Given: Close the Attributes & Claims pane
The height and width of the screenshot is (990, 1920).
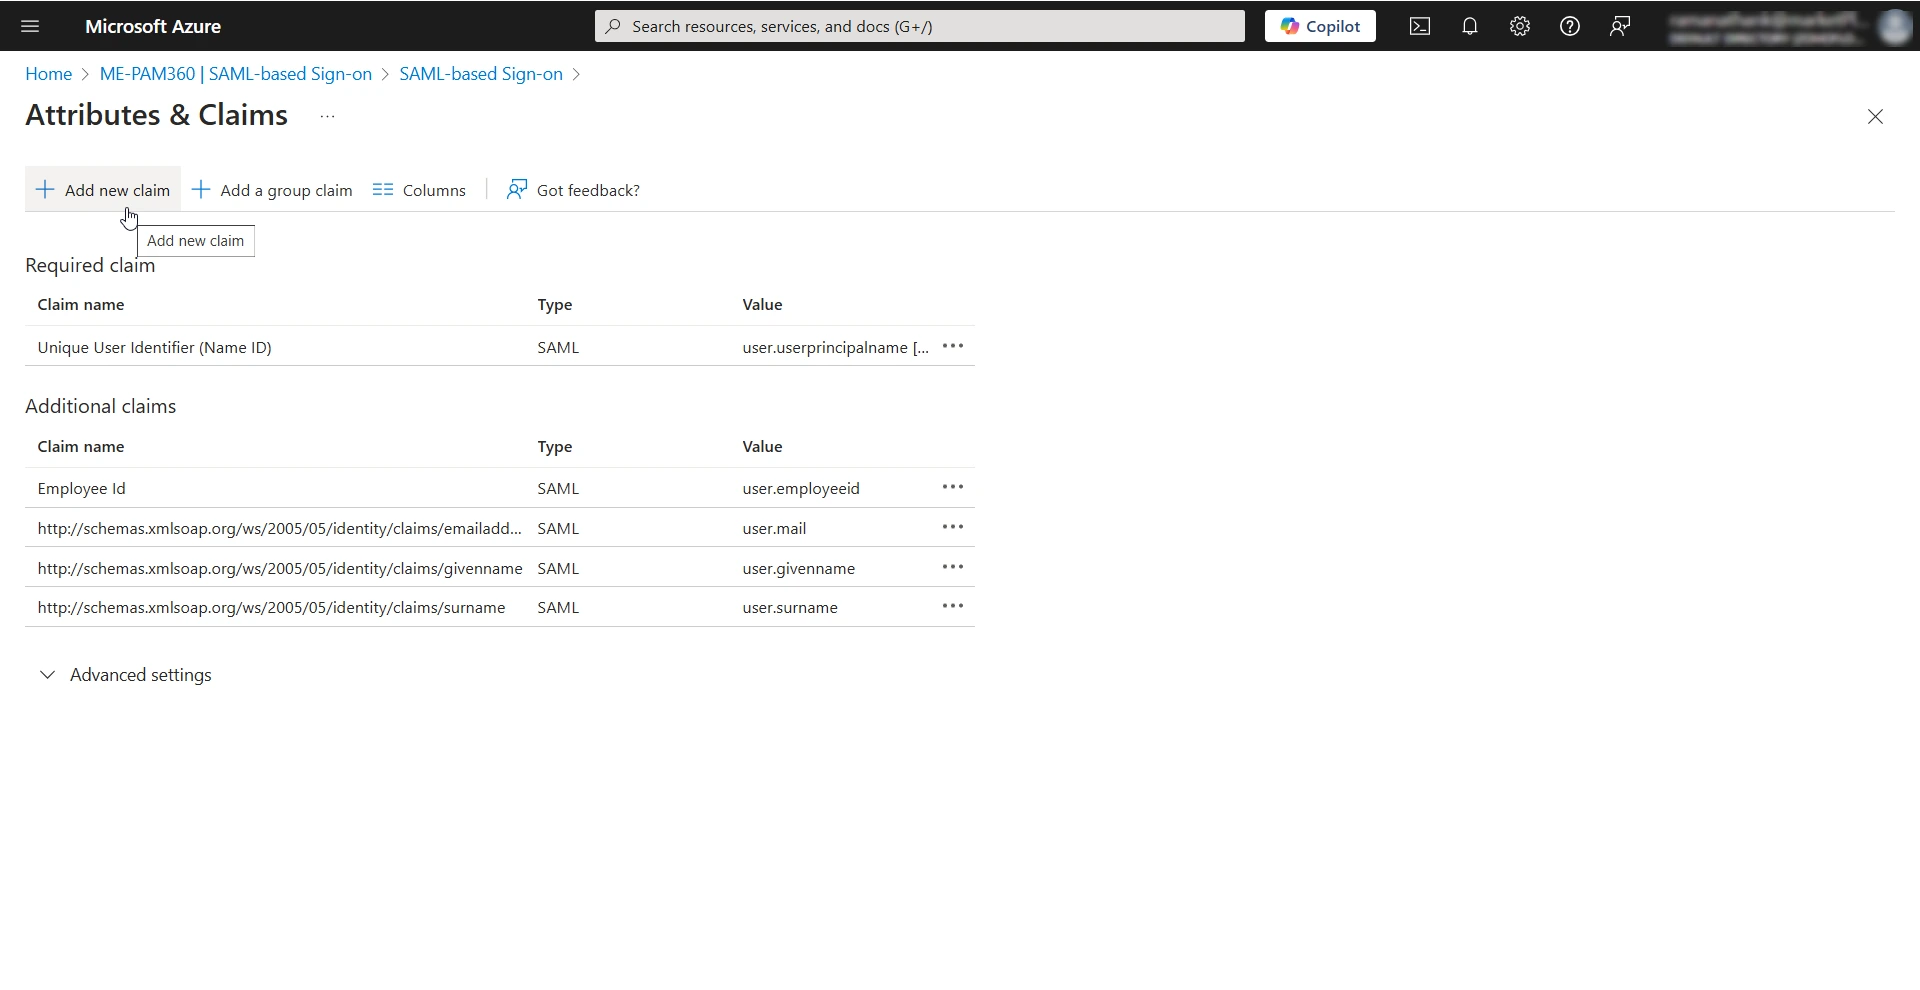Looking at the screenshot, I should [x=1875, y=116].
